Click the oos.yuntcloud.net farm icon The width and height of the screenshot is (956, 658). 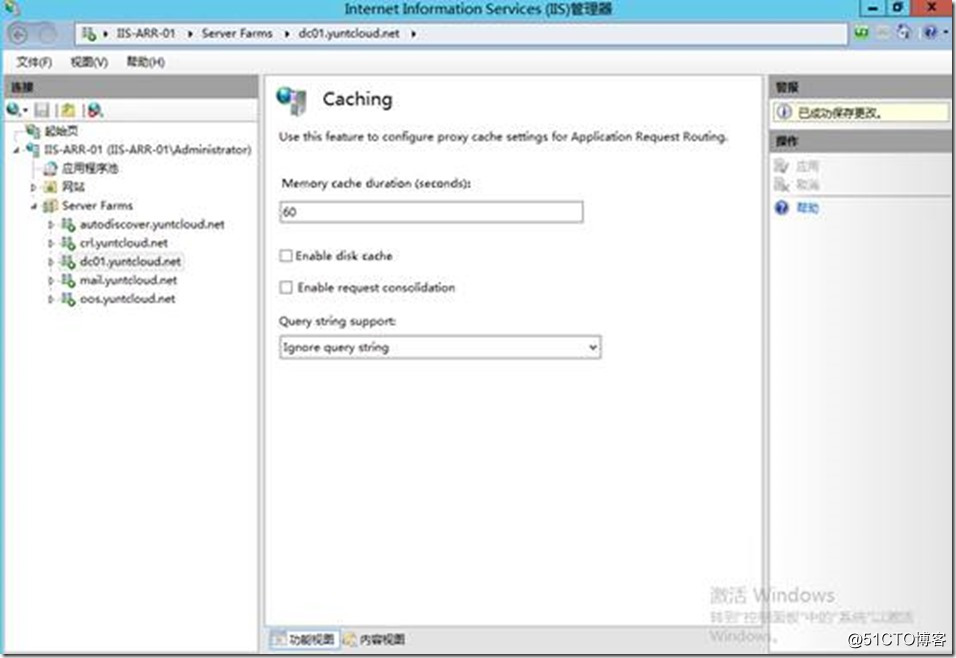pyautogui.click(x=68, y=299)
